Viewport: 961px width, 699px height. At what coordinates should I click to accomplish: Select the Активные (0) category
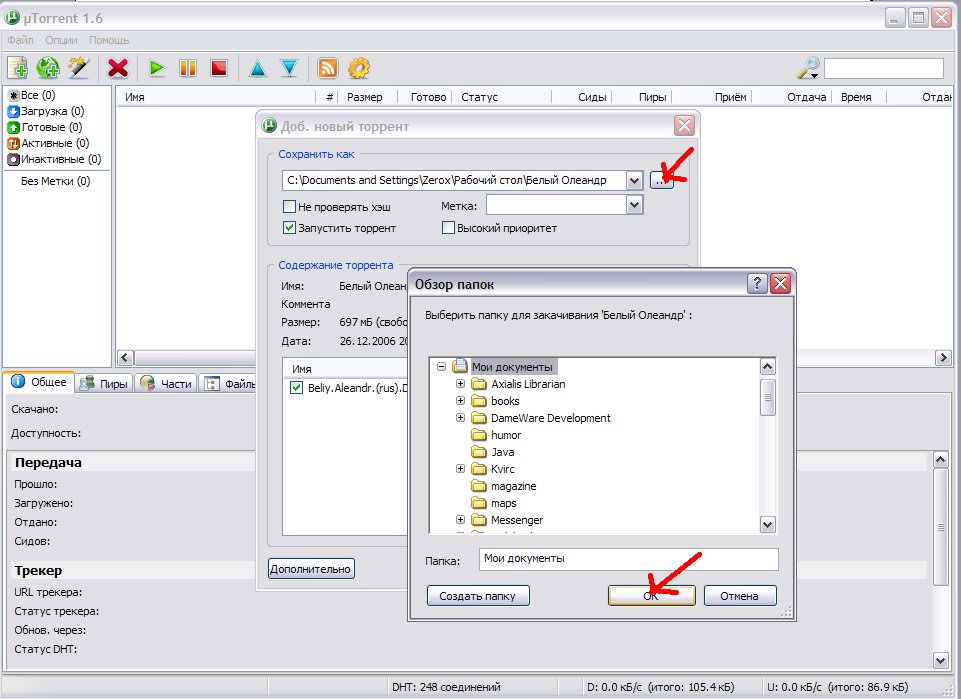48,143
